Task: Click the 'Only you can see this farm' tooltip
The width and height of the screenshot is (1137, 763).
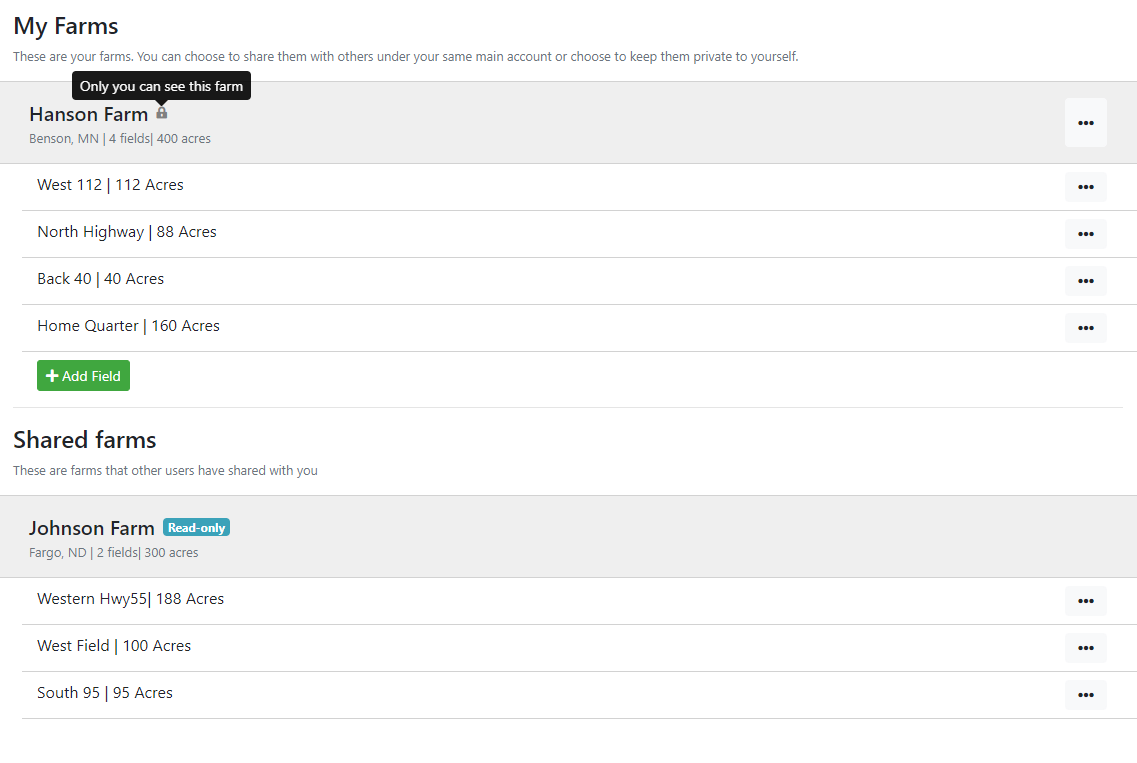Action: (160, 86)
